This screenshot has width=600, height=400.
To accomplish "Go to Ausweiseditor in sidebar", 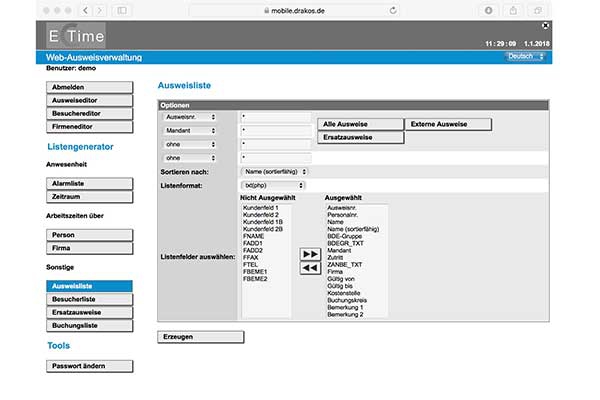I will 89,101.
